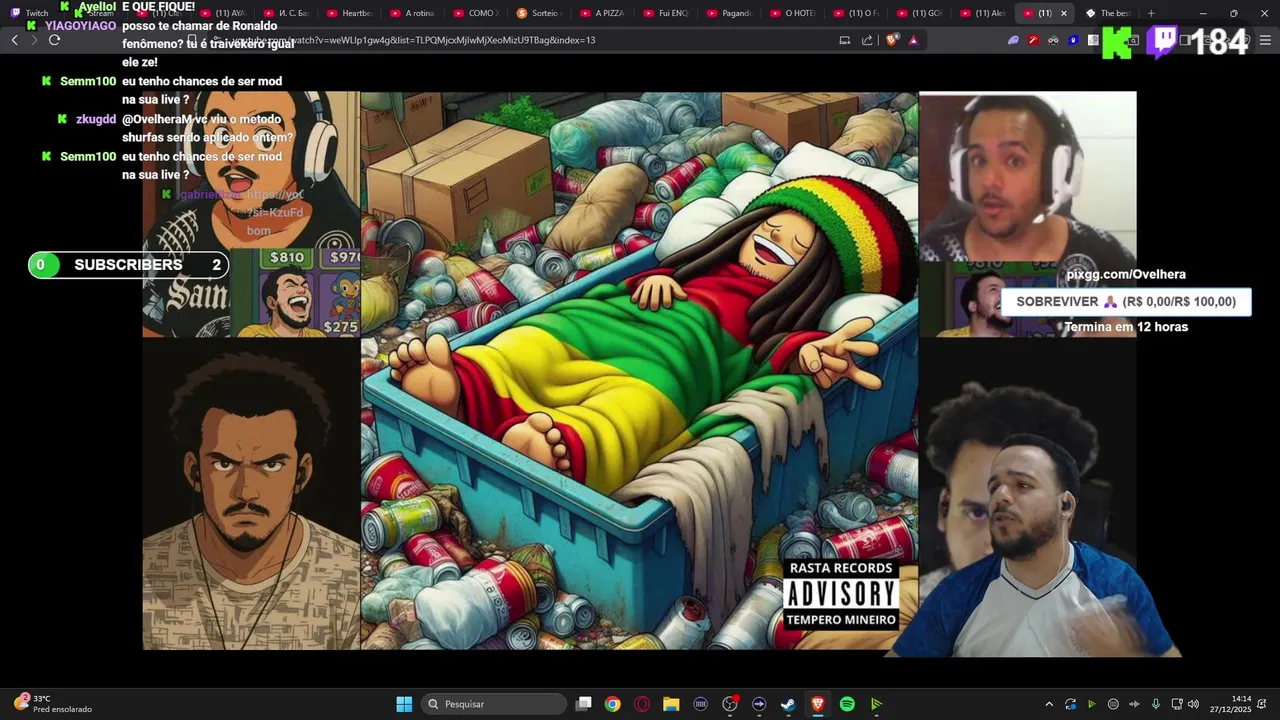
Task: Click the 'Termina em 12 horas' text
Action: [x=1126, y=327]
